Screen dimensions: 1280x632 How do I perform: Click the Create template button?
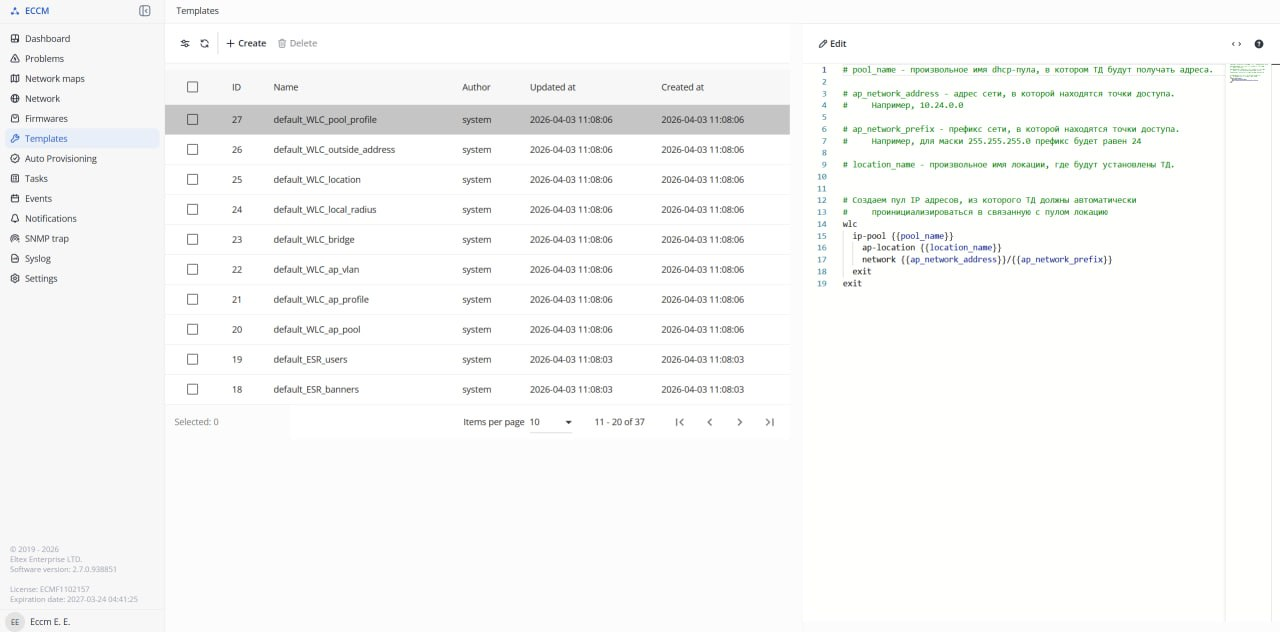click(x=246, y=43)
